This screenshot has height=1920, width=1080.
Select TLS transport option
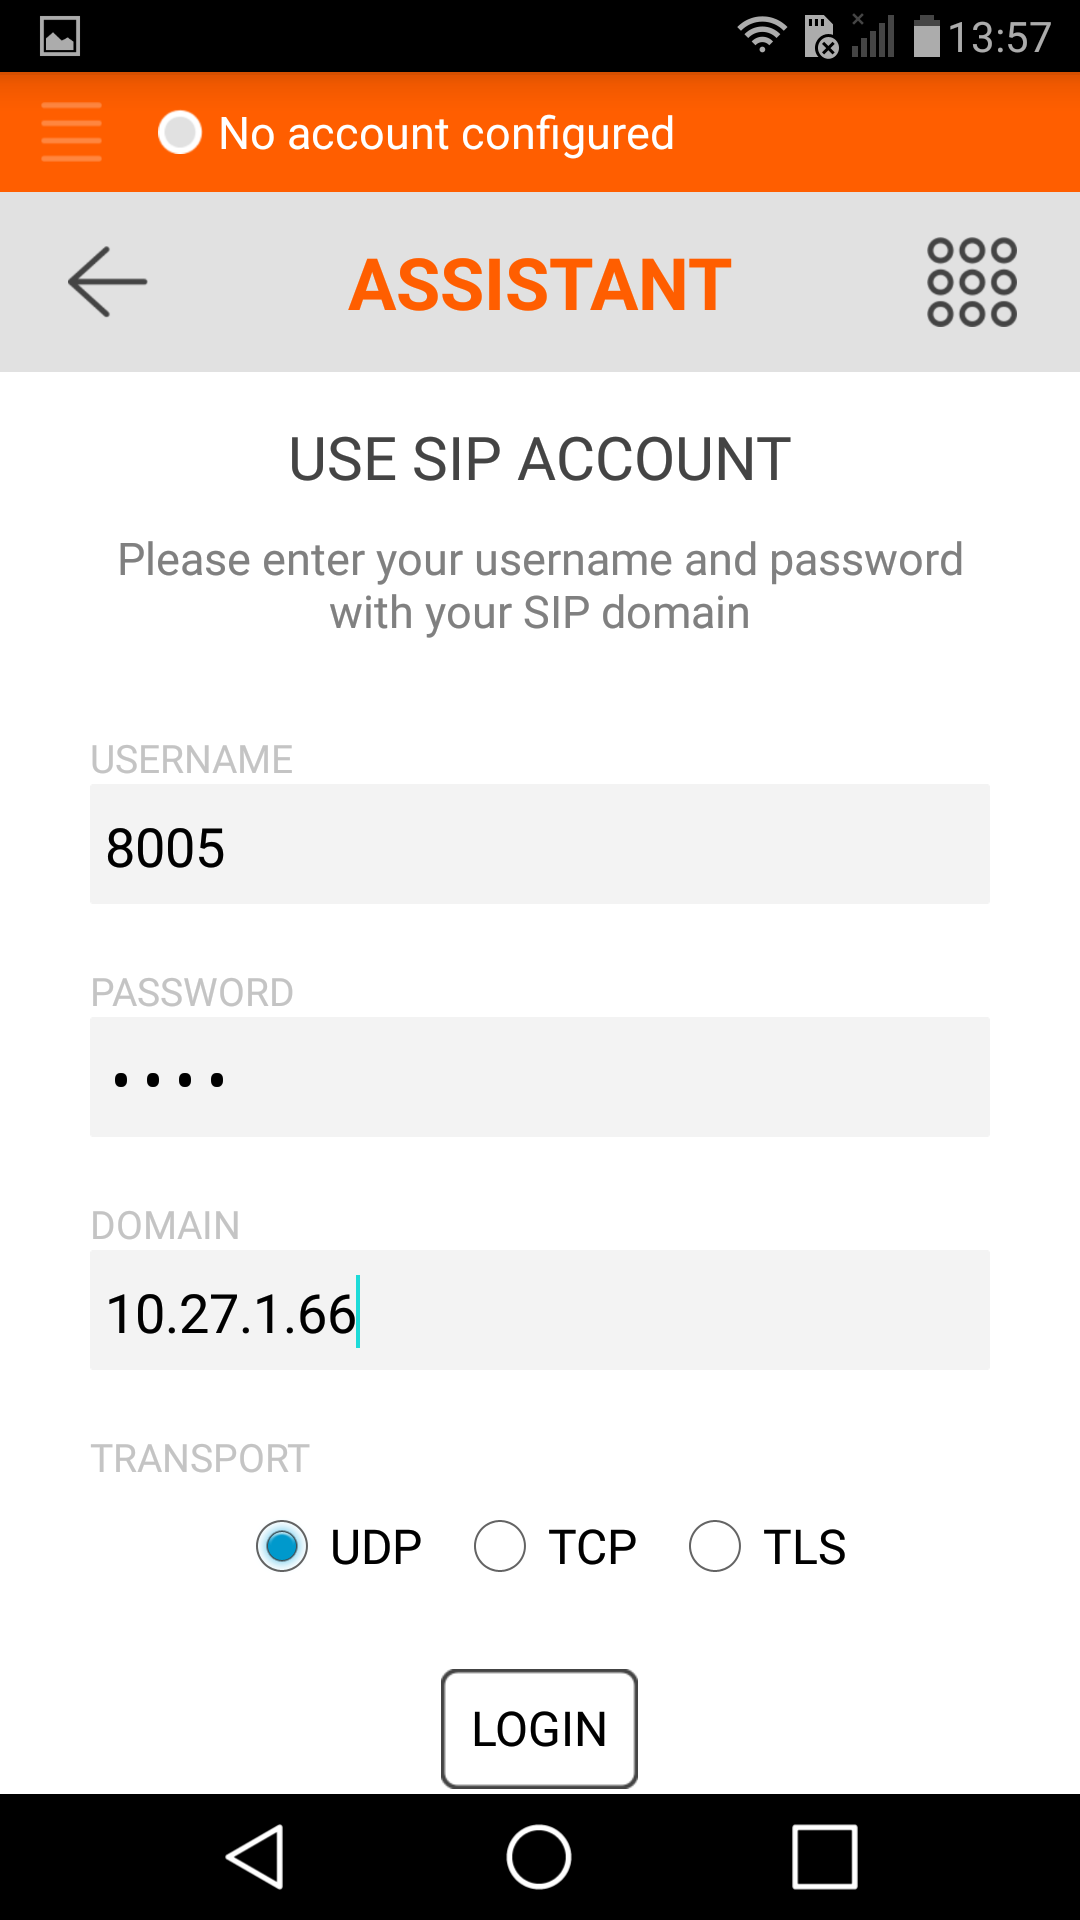coord(715,1546)
